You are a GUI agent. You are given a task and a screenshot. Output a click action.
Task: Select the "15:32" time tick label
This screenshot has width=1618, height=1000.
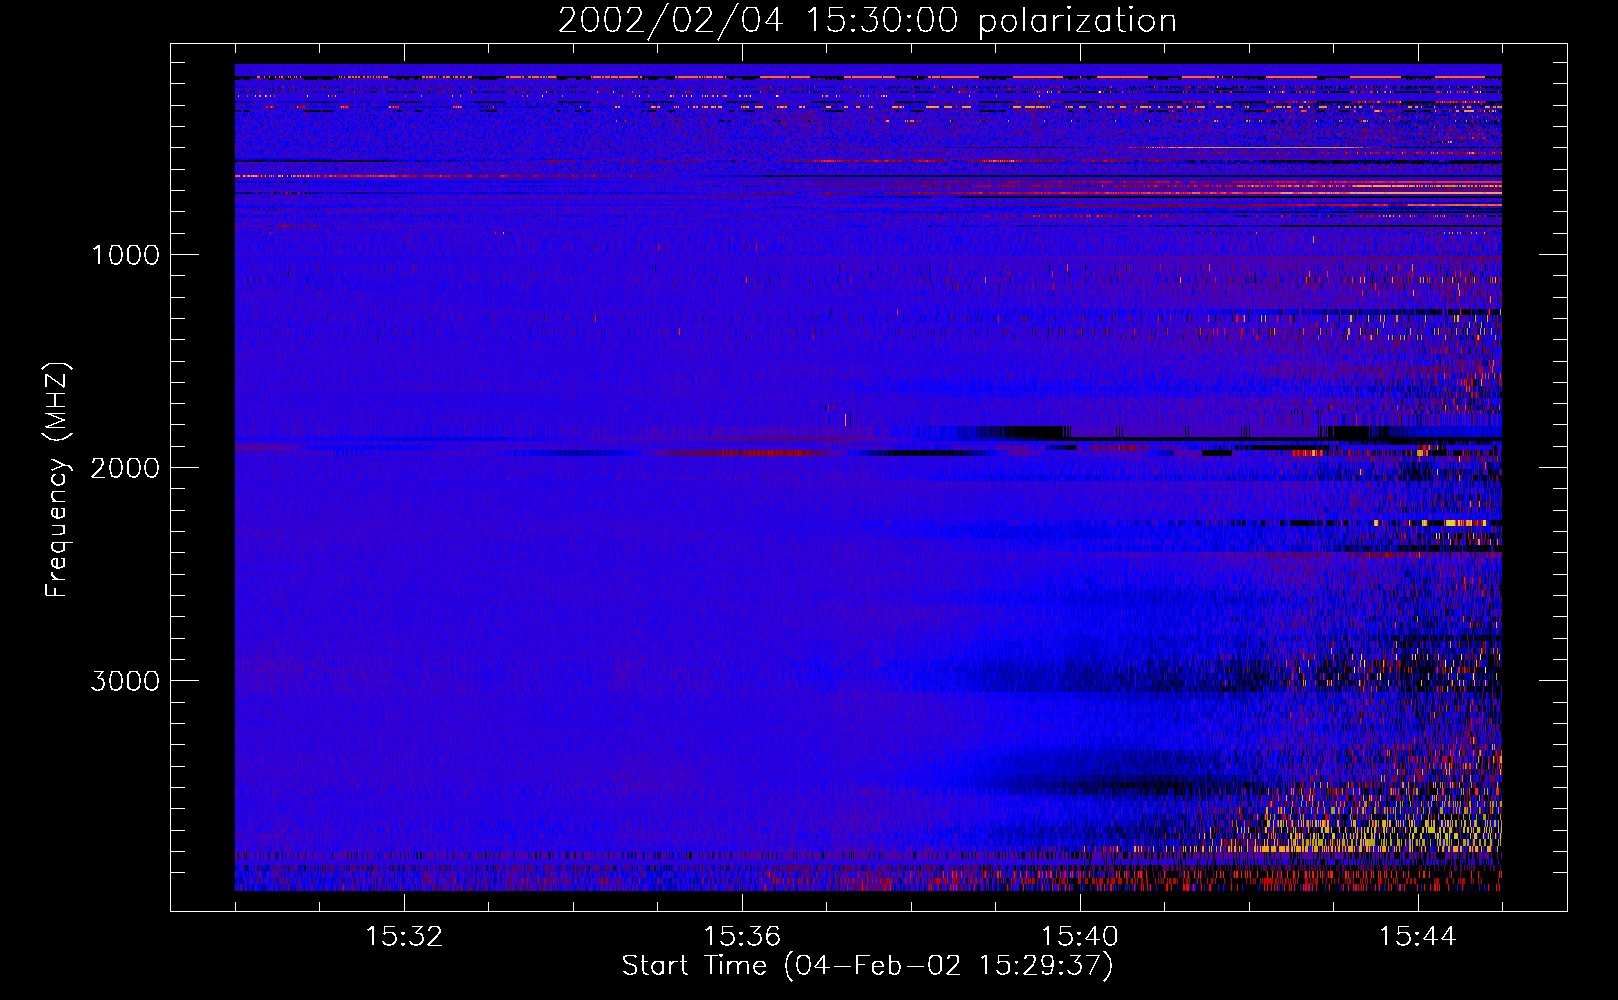[404, 937]
